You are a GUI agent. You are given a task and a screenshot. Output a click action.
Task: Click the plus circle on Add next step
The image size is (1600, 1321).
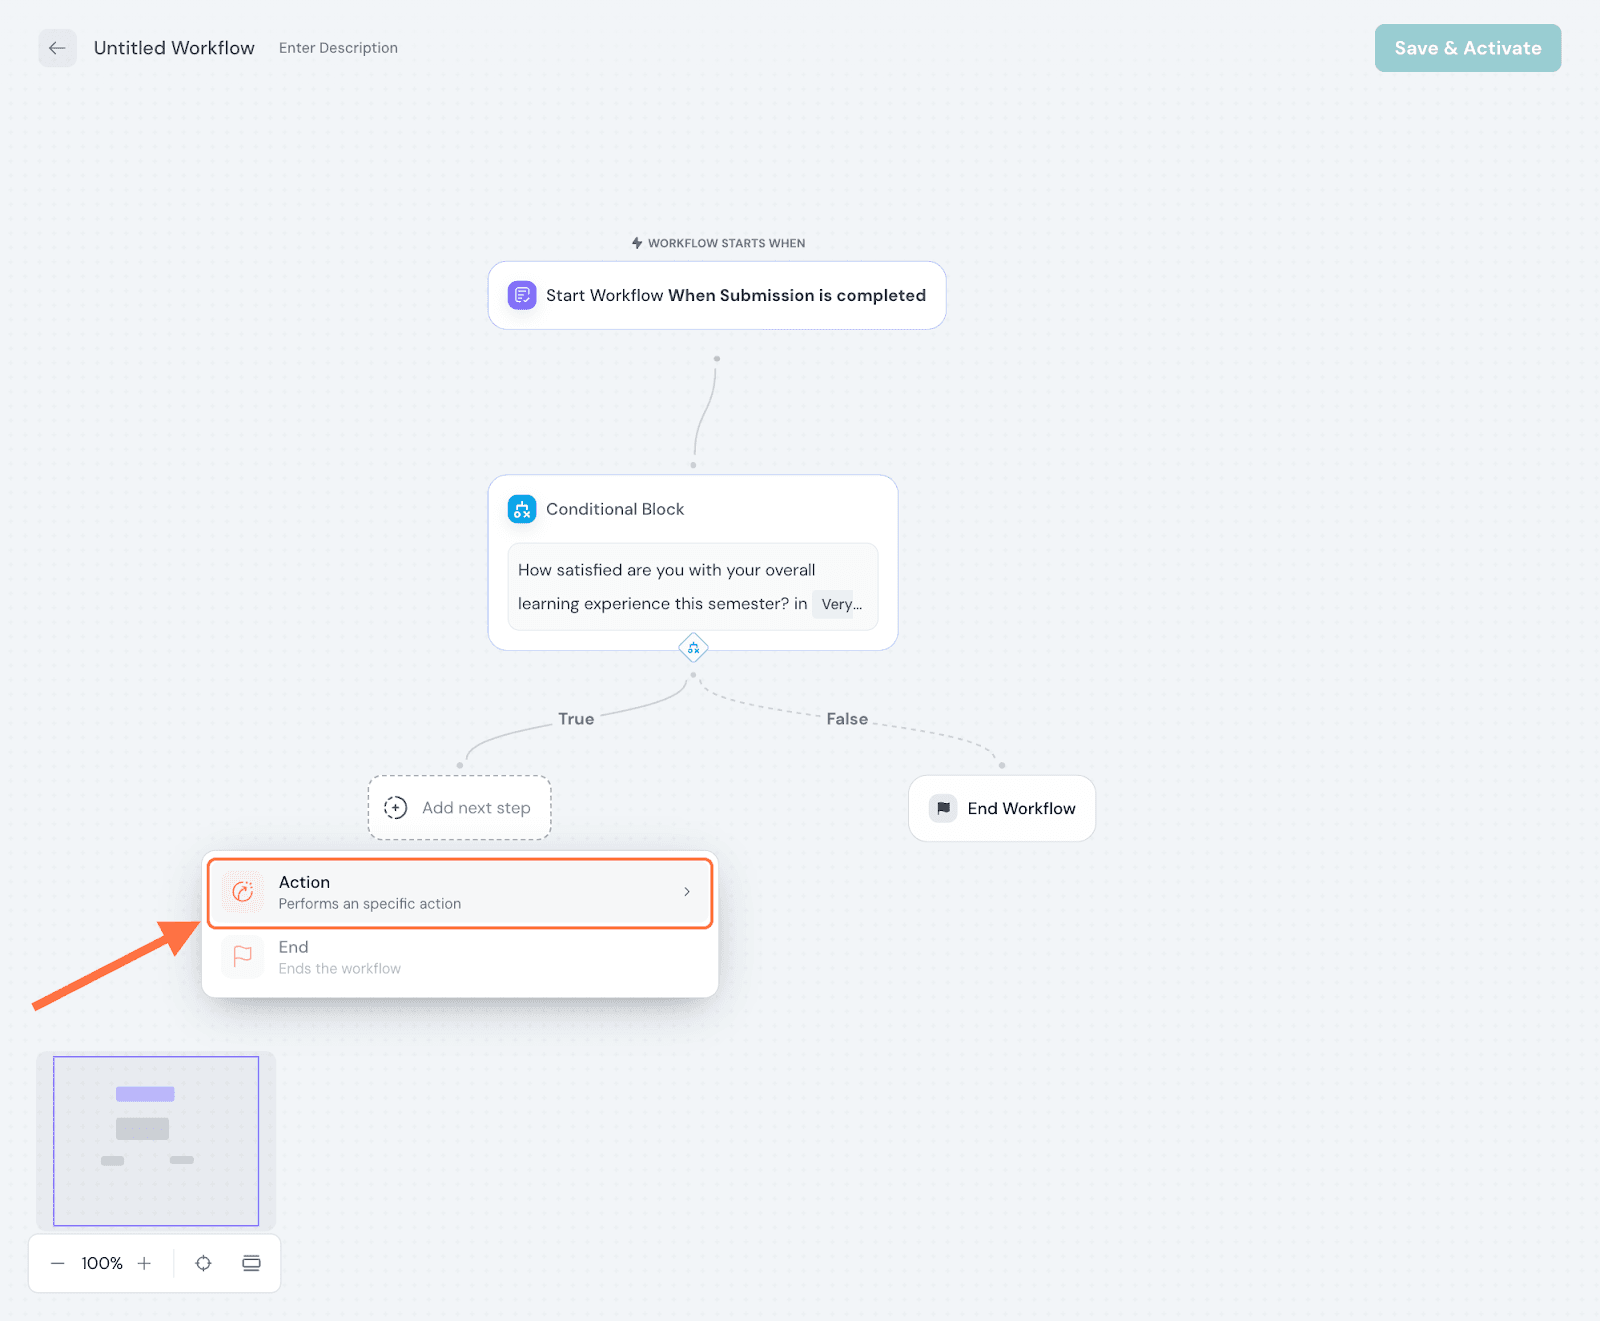pyautogui.click(x=396, y=808)
